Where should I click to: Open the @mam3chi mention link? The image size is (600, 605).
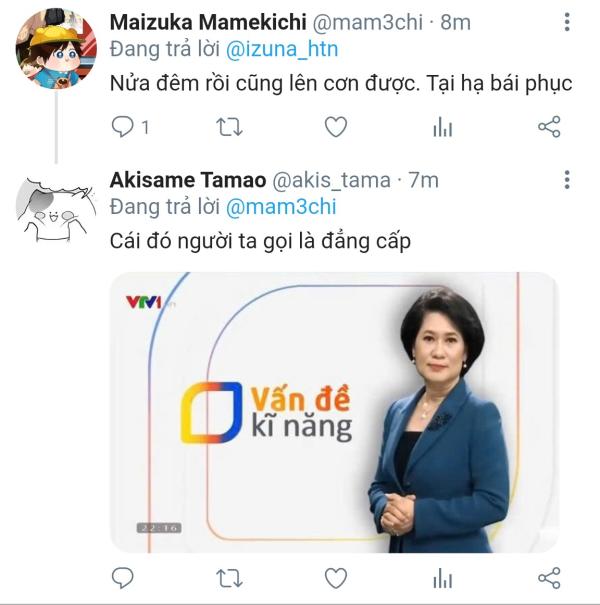pyautogui.click(x=281, y=207)
